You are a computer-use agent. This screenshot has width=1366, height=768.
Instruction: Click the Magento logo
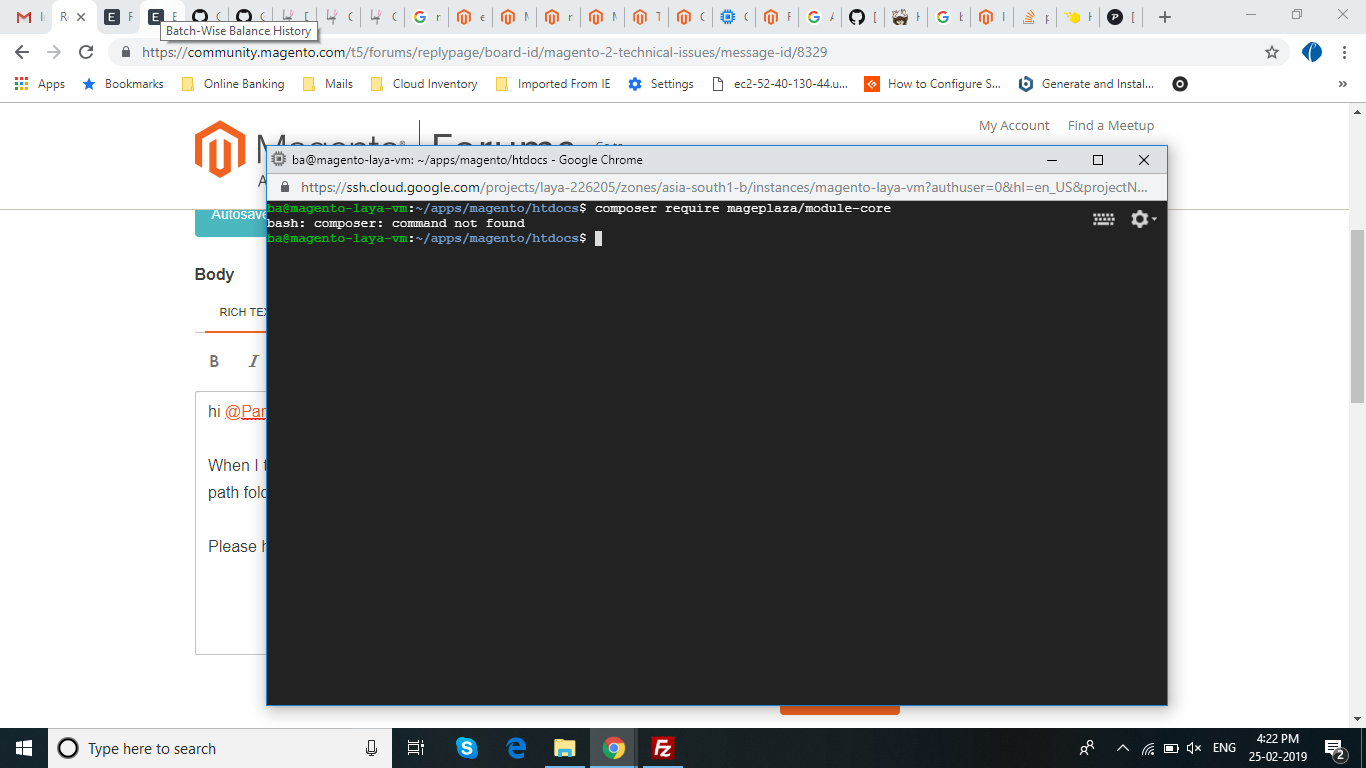point(221,149)
